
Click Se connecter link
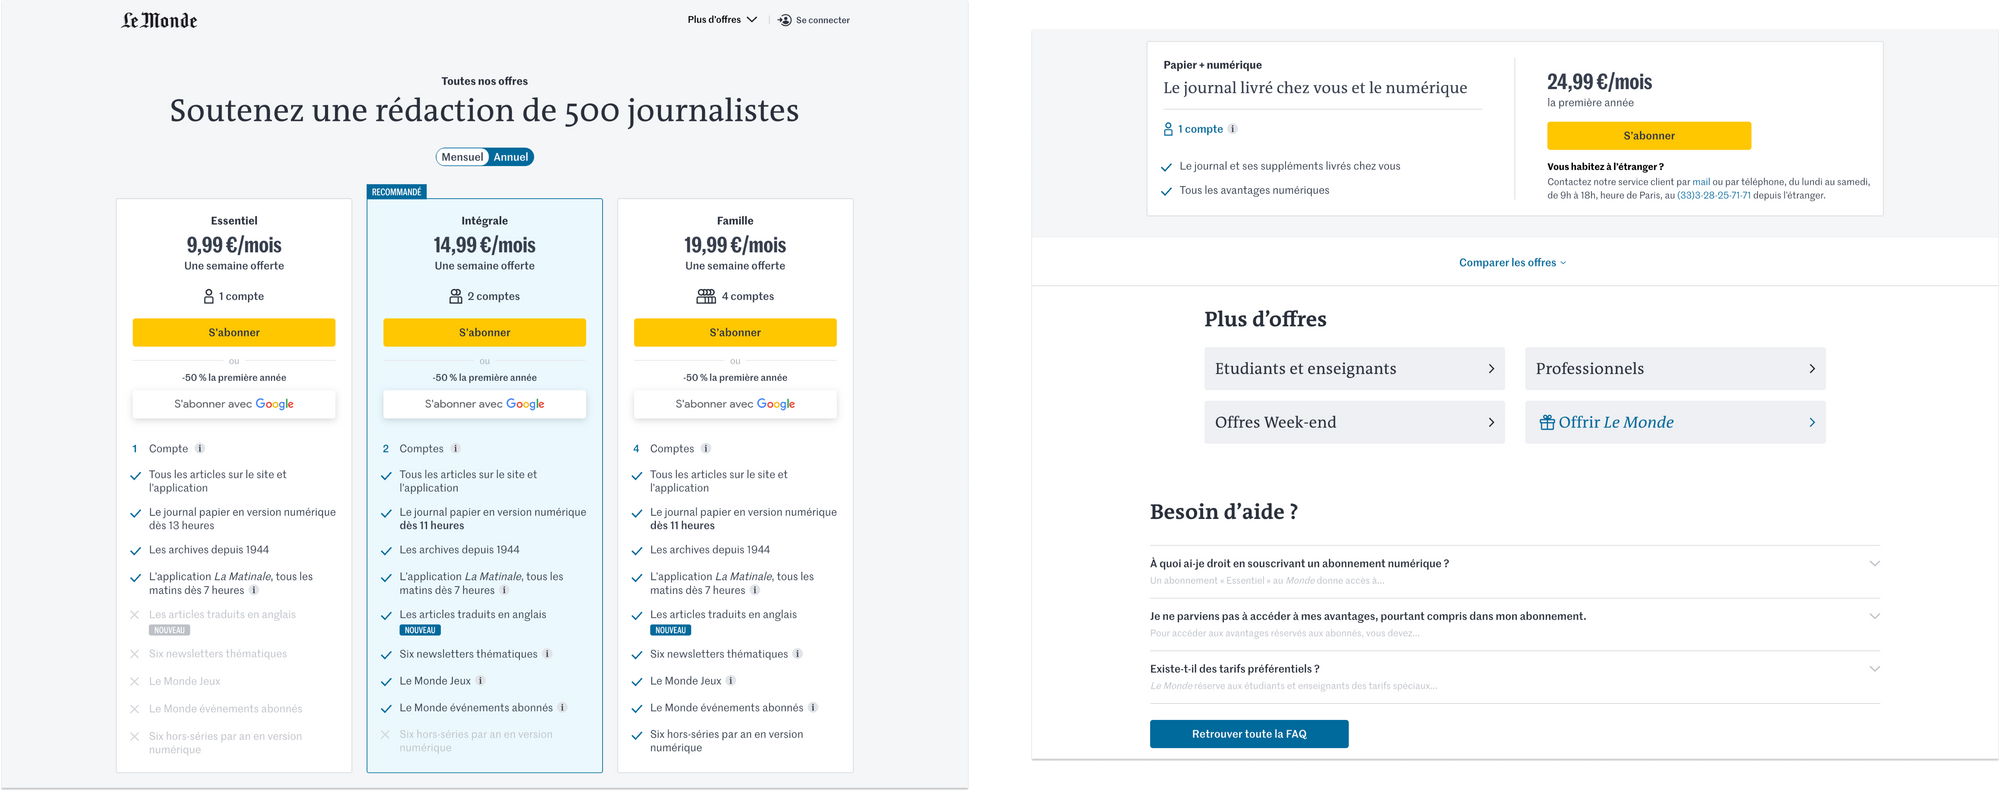[823, 20]
